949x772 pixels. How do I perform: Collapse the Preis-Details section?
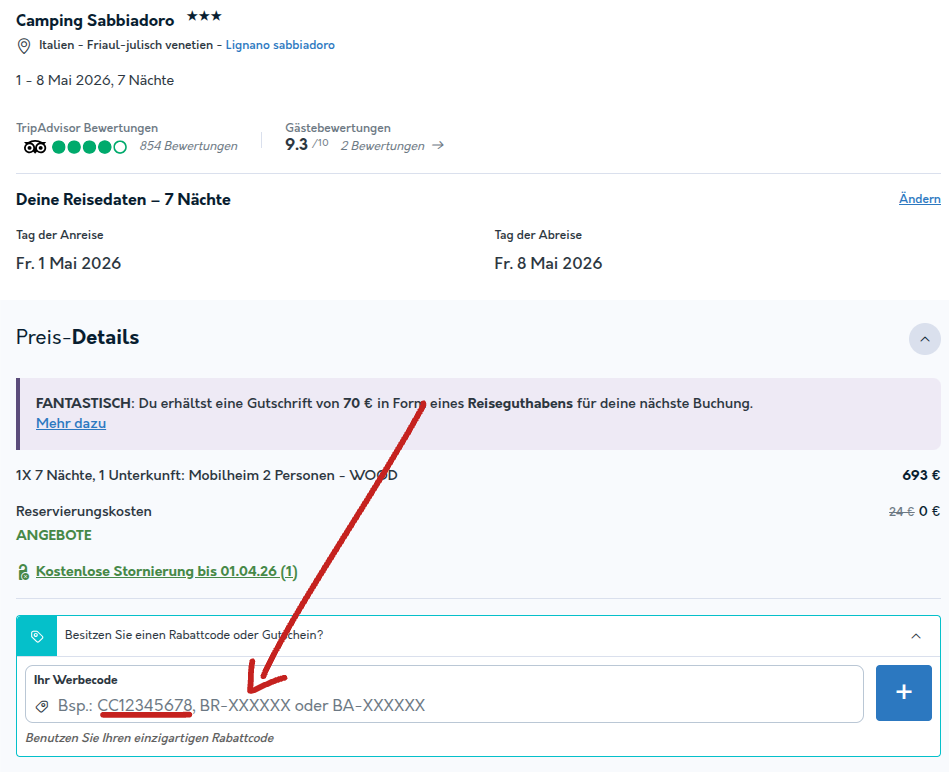coord(924,339)
